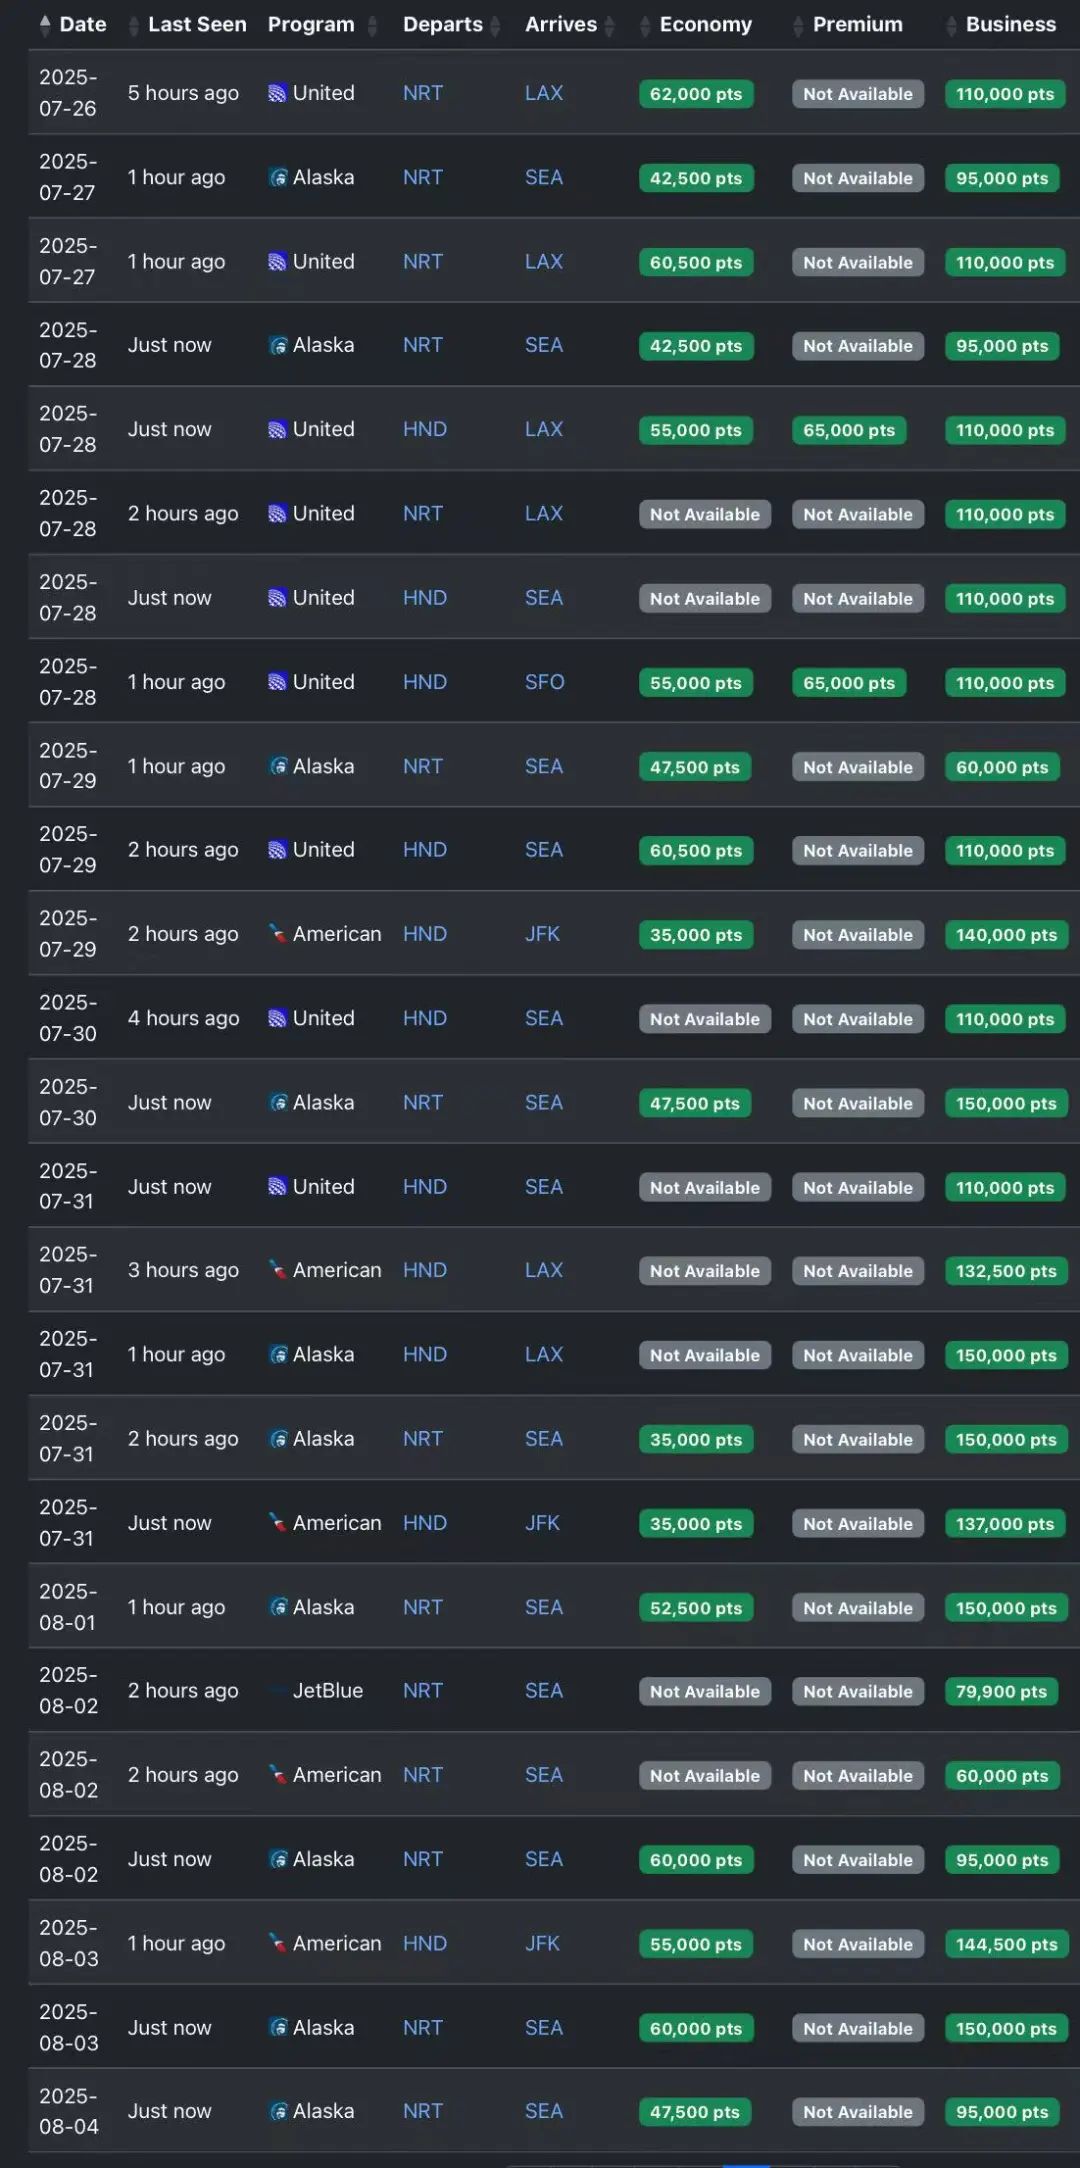Click the American logo in the 2025-08-03 row

coord(277,1943)
